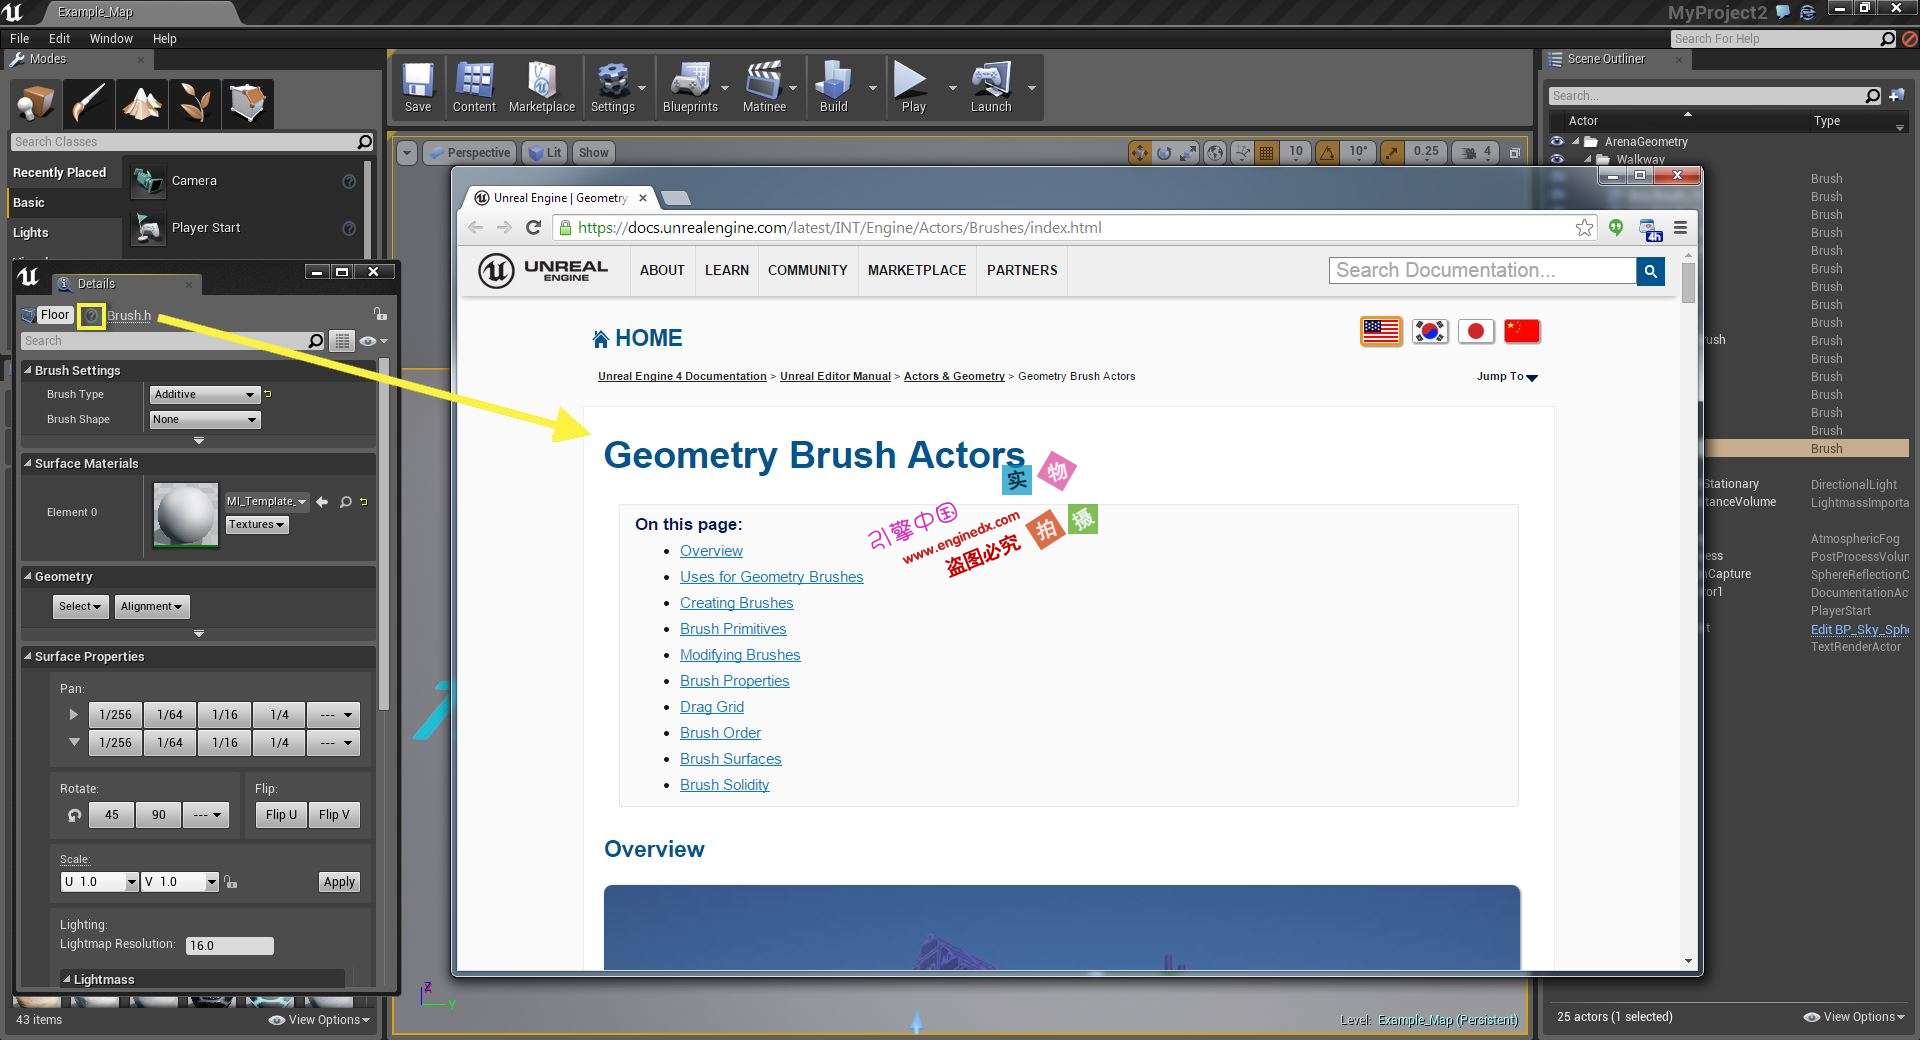Open the Edit menu
The width and height of the screenshot is (1920, 1040).
(x=59, y=38)
